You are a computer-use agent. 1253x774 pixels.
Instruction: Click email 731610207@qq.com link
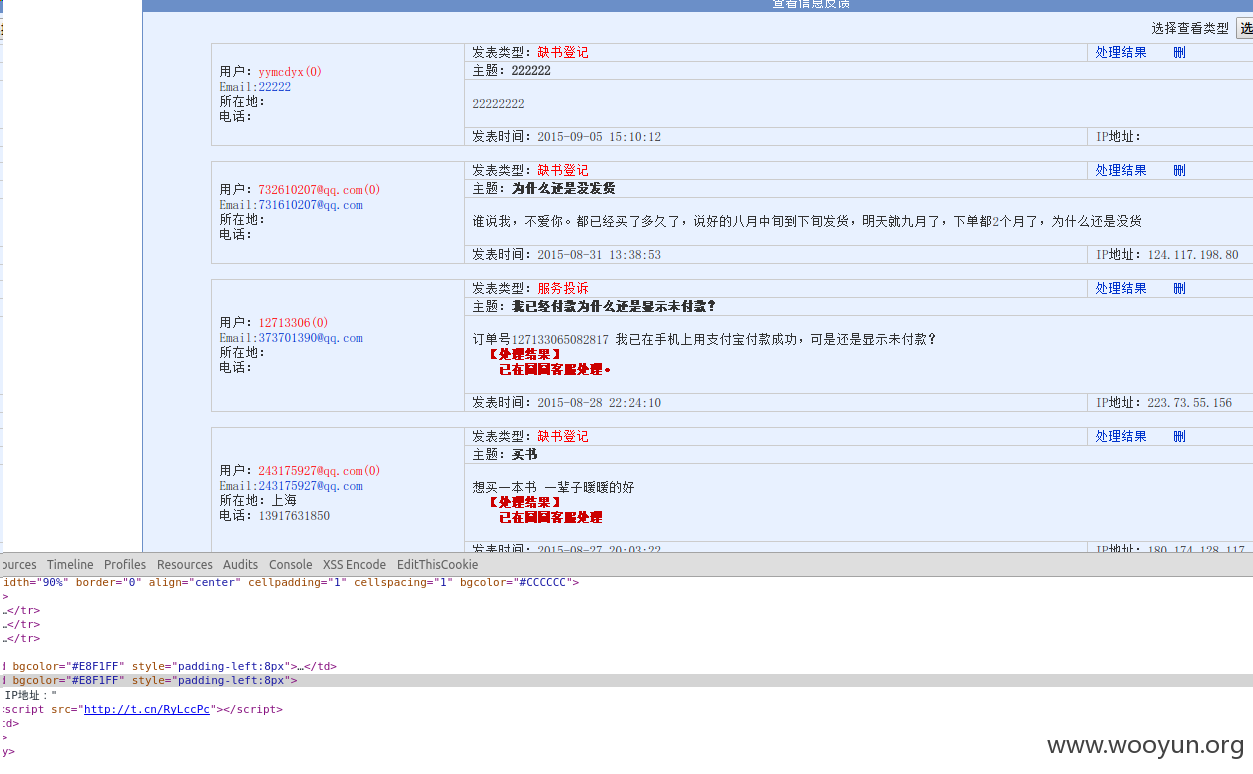click(x=310, y=205)
